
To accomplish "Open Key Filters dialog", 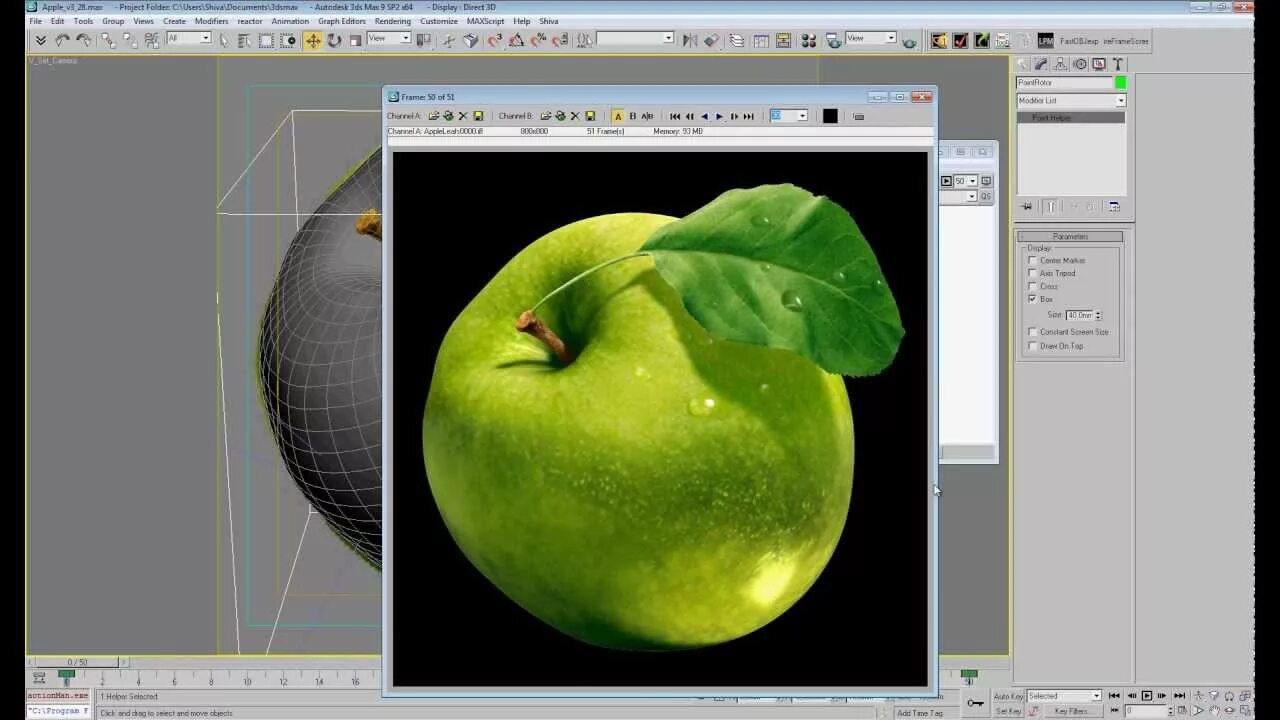I will click(1071, 711).
